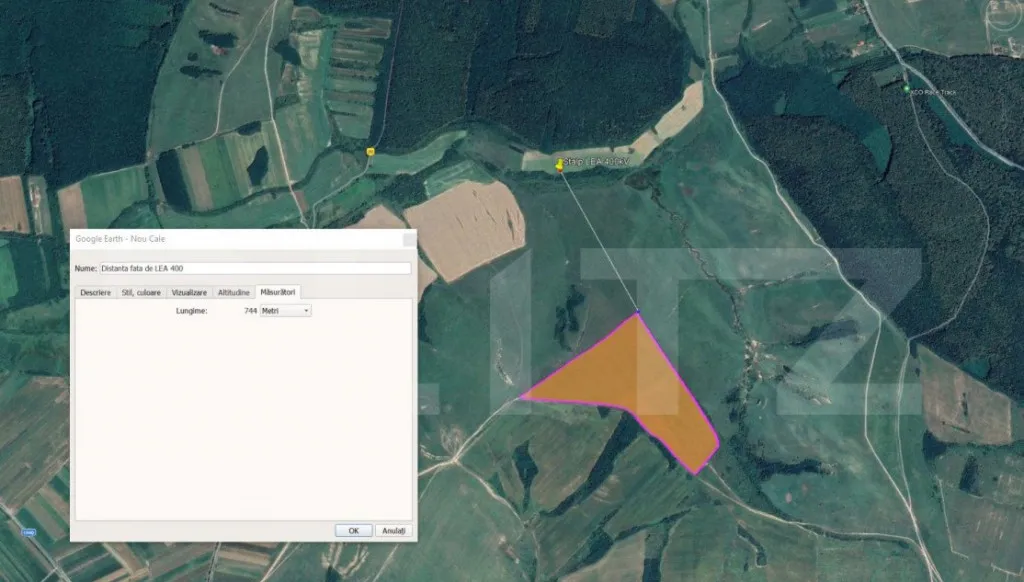The image size is (1024, 582).
Task: Go to the Altitudine tab
Action: tap(234, 292)
